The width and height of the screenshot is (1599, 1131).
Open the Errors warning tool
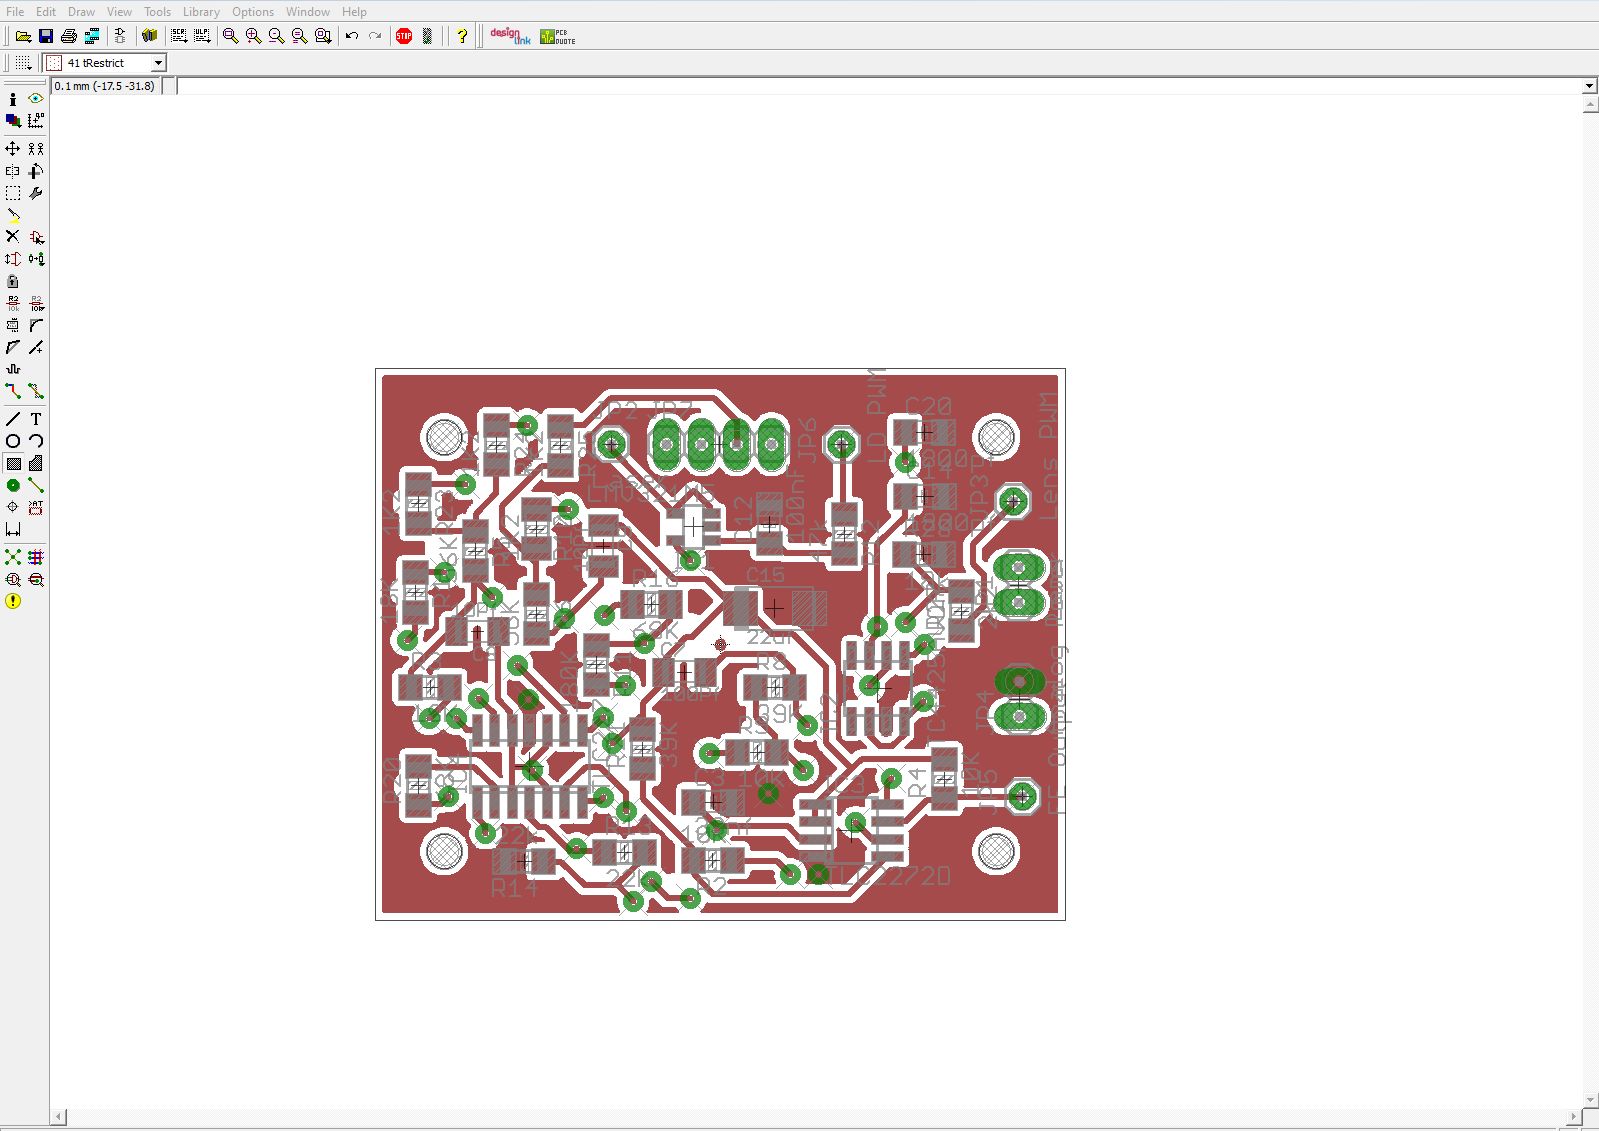tap(13, 601)
